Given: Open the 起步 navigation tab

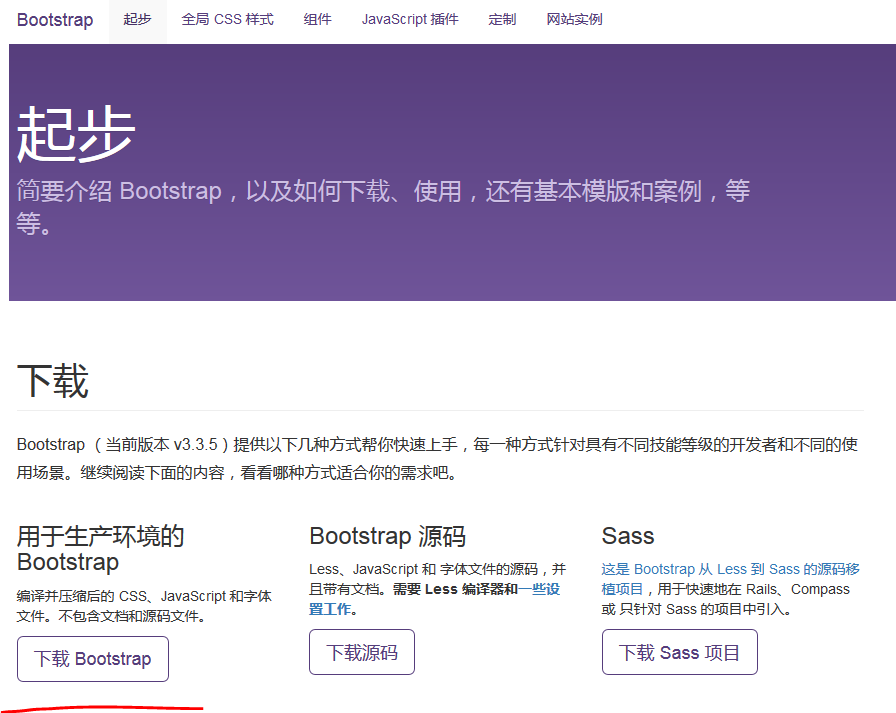Looking at the screenshot, I should coord(137,19).
